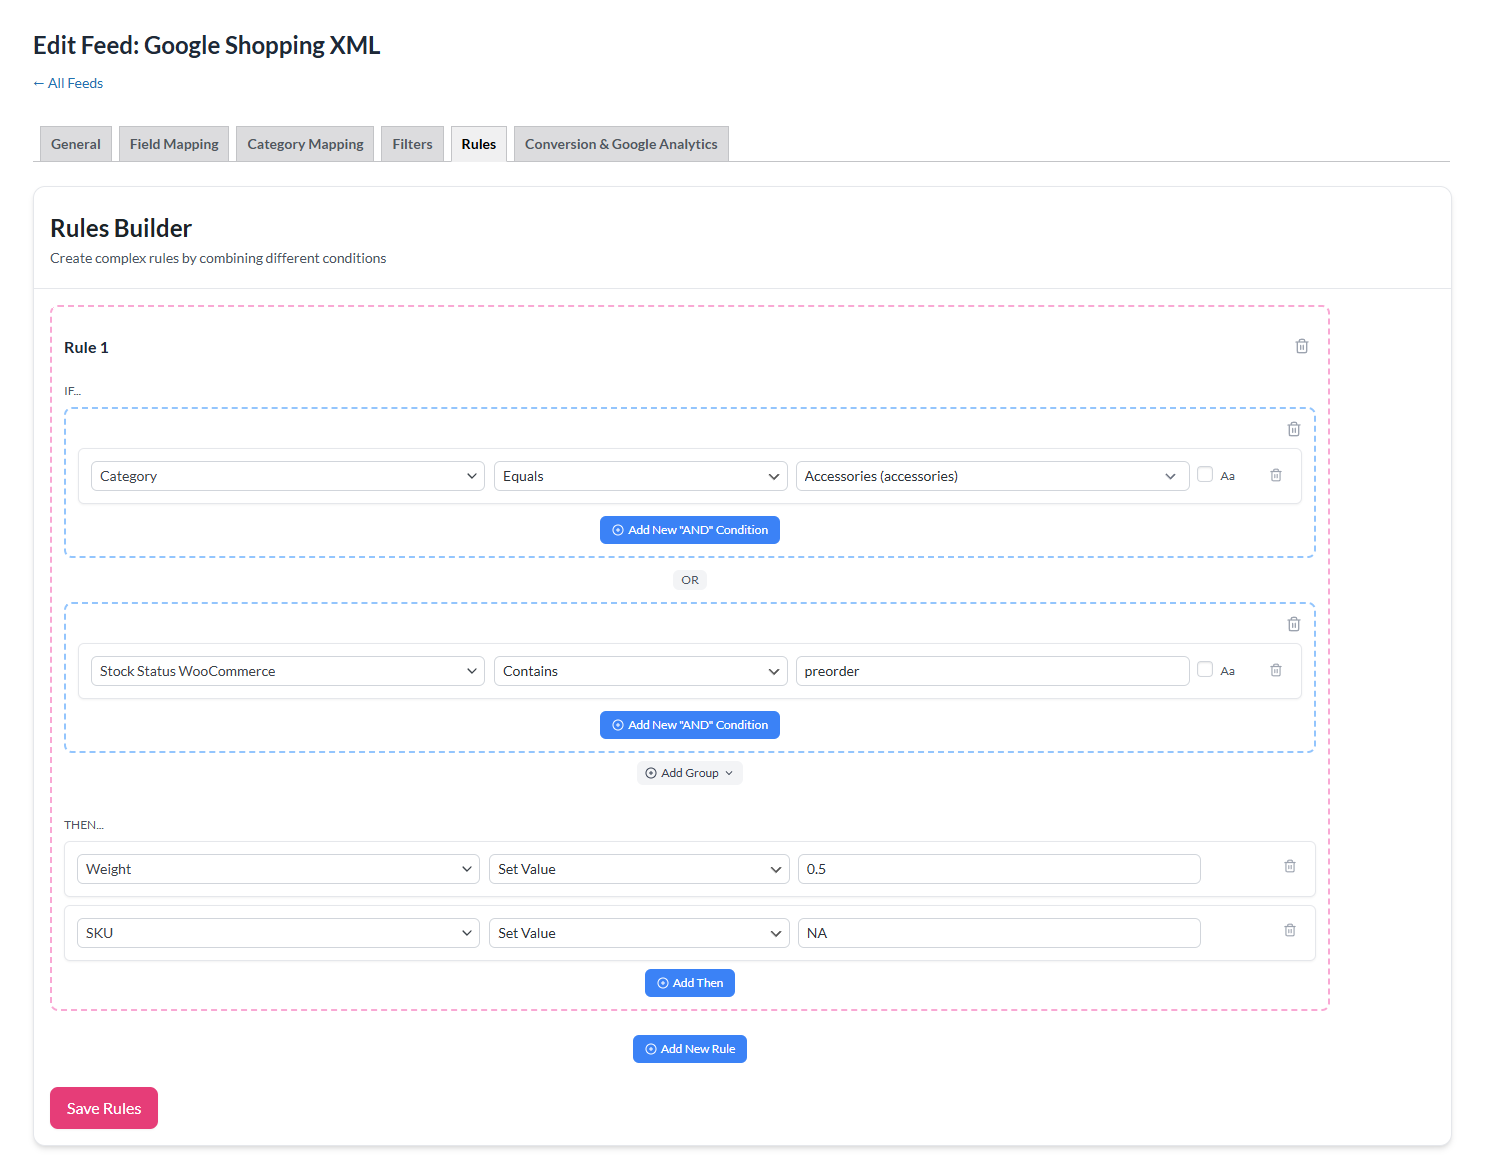The height and width of the screenshot is (1162, 1485).
Task: Delete Rule 1 using its trash icon
Action: click(x=1301, y=346)
